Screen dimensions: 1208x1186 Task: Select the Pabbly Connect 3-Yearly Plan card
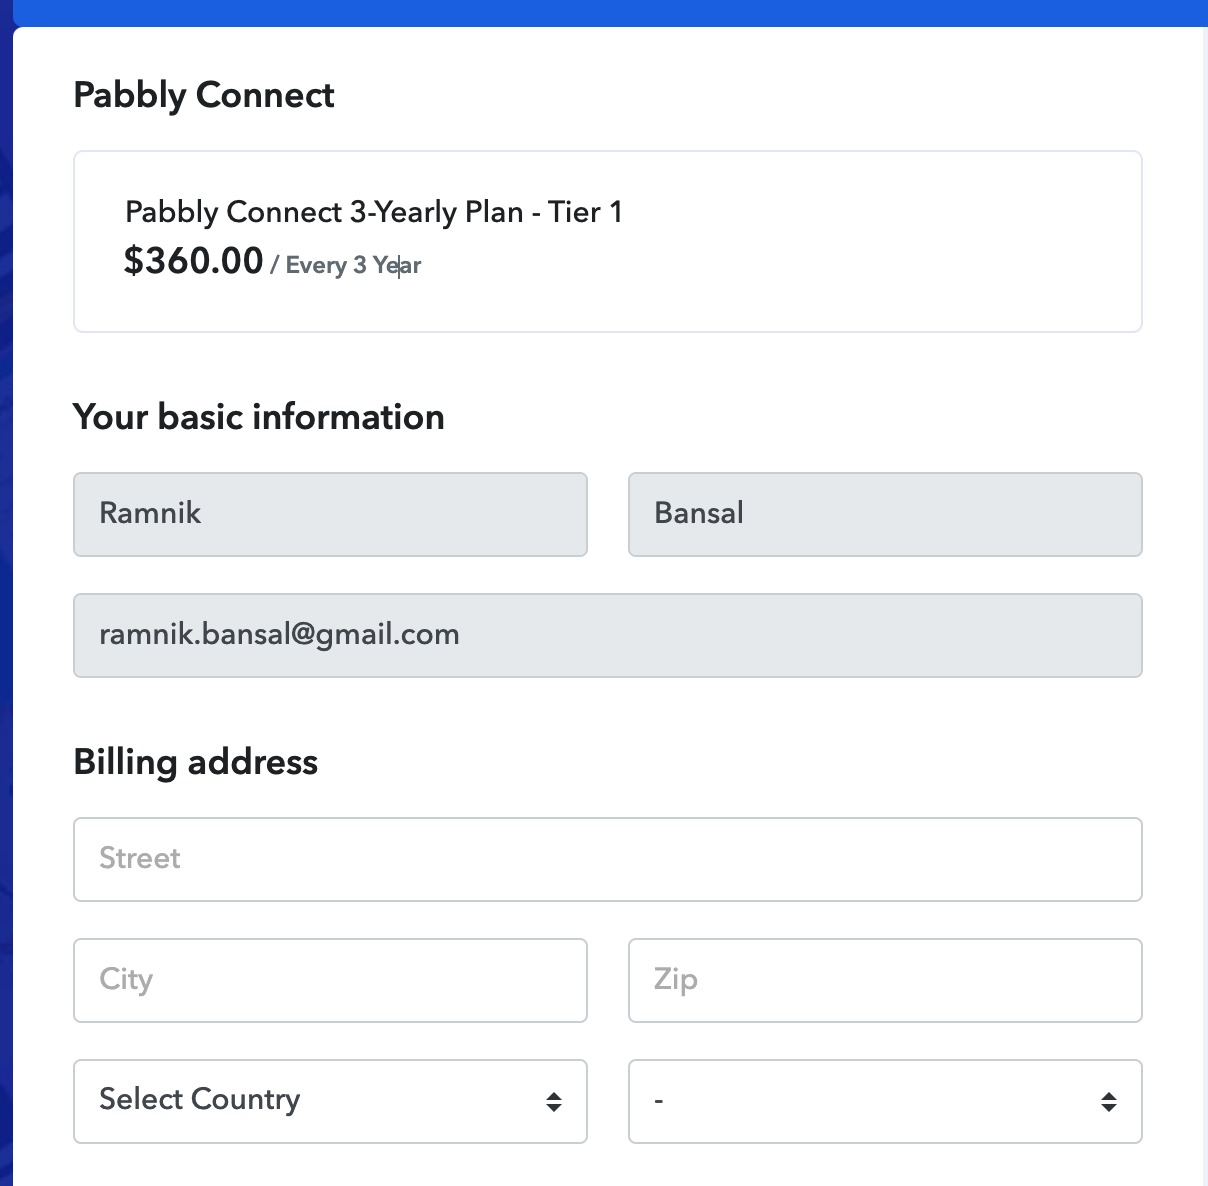608,241
